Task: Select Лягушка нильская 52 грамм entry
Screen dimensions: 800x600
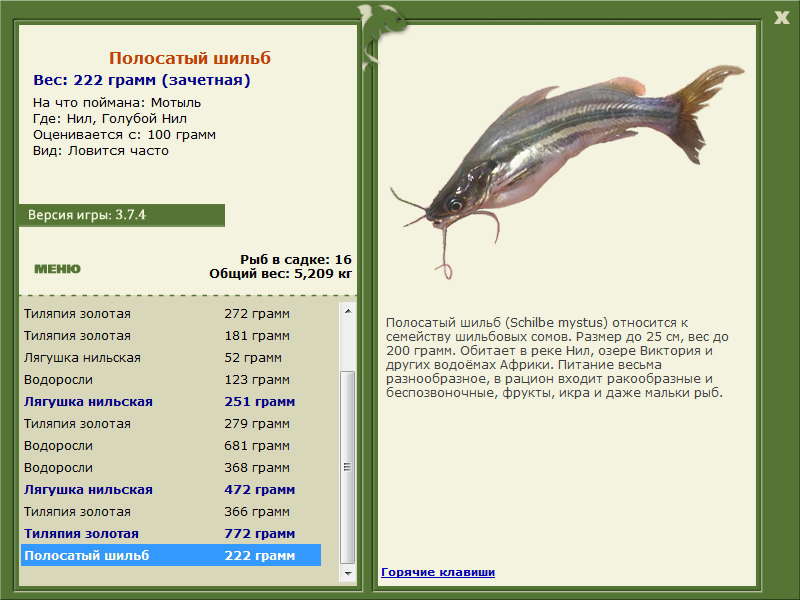Action: pyautogui.click(x=170, y=358)
